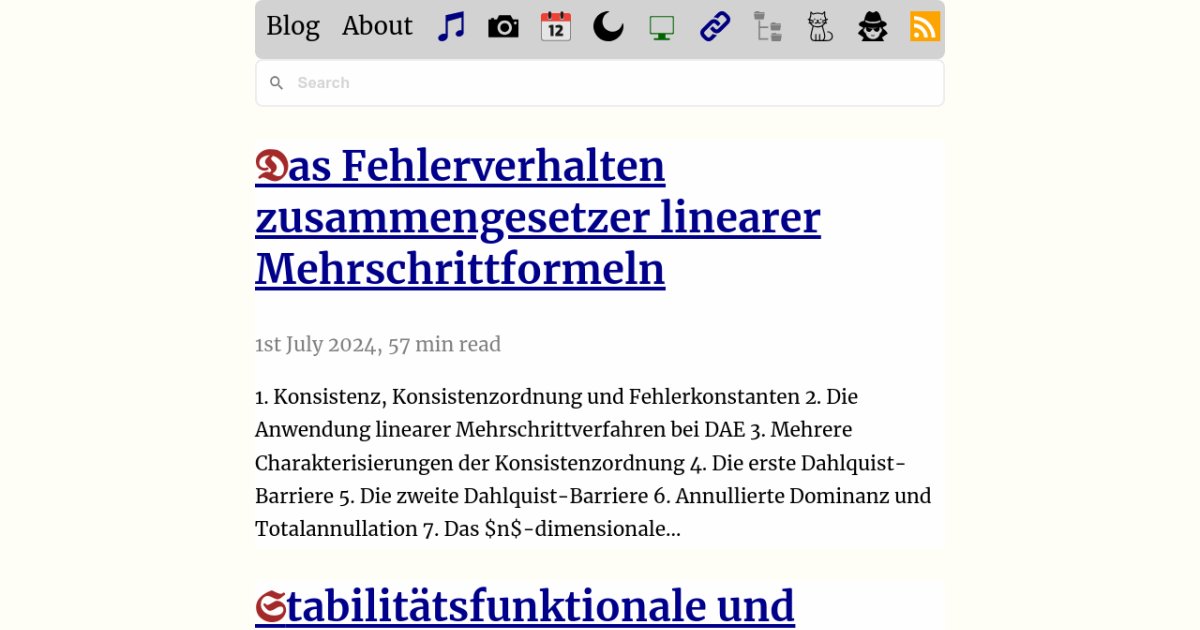Open the camera photos icon
This screenshot has height=630, width=1200.
click(x=503, y=27)
